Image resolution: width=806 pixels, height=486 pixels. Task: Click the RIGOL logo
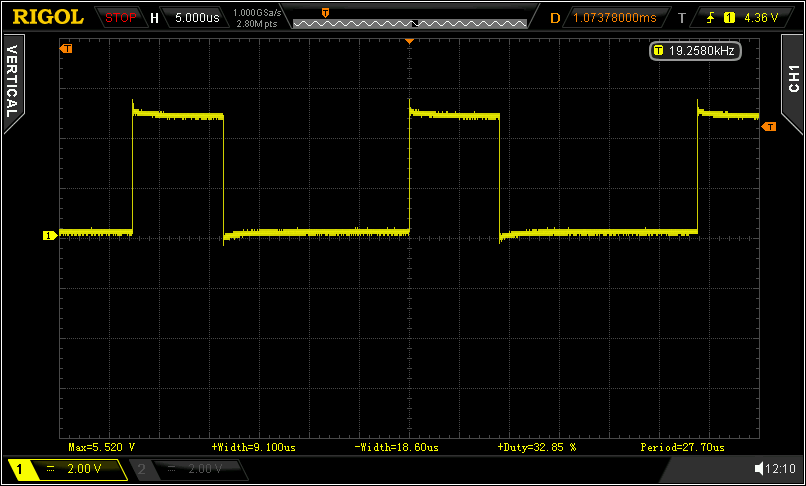pos(47,16)
